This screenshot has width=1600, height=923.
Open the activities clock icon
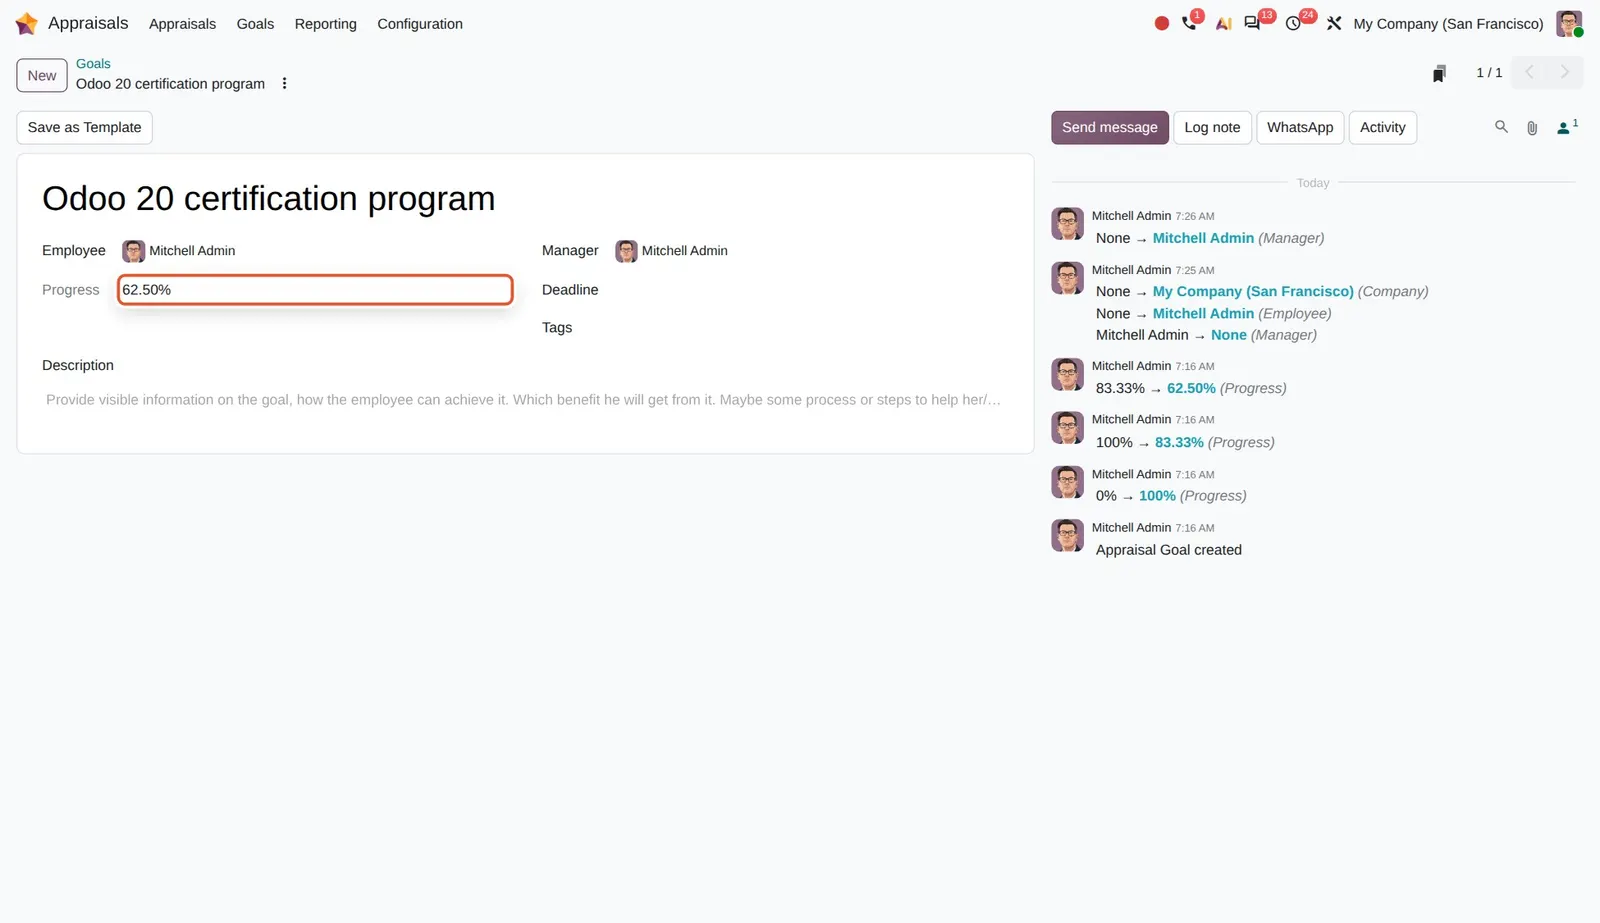(1293, 23)
